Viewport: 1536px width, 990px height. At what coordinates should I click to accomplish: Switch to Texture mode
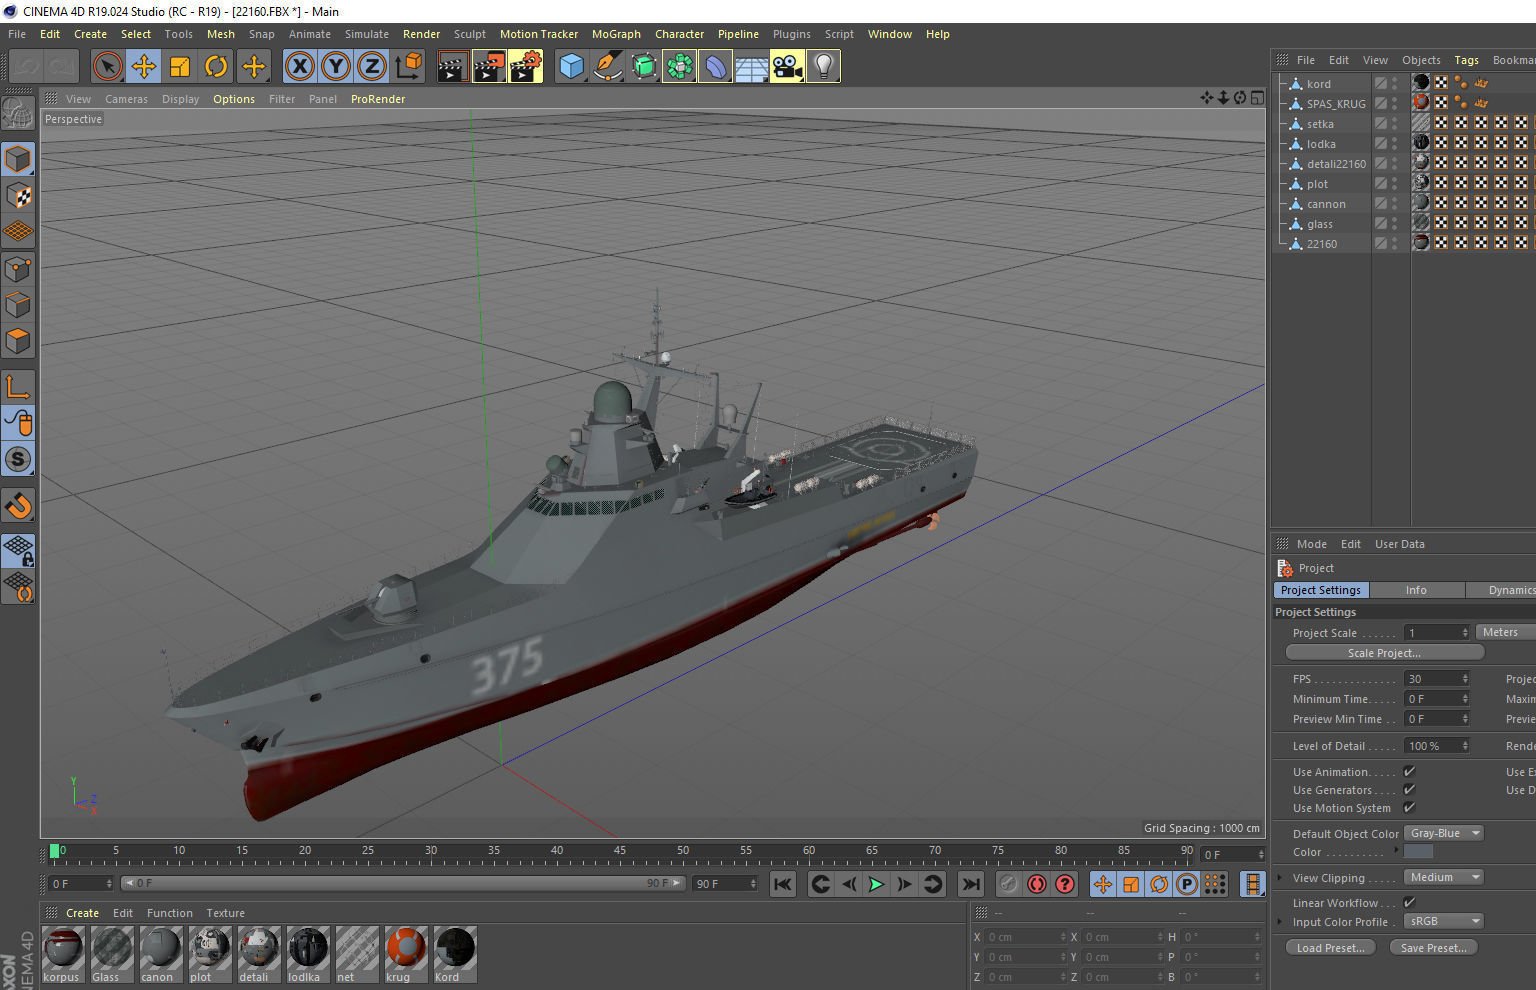[18, 195]
